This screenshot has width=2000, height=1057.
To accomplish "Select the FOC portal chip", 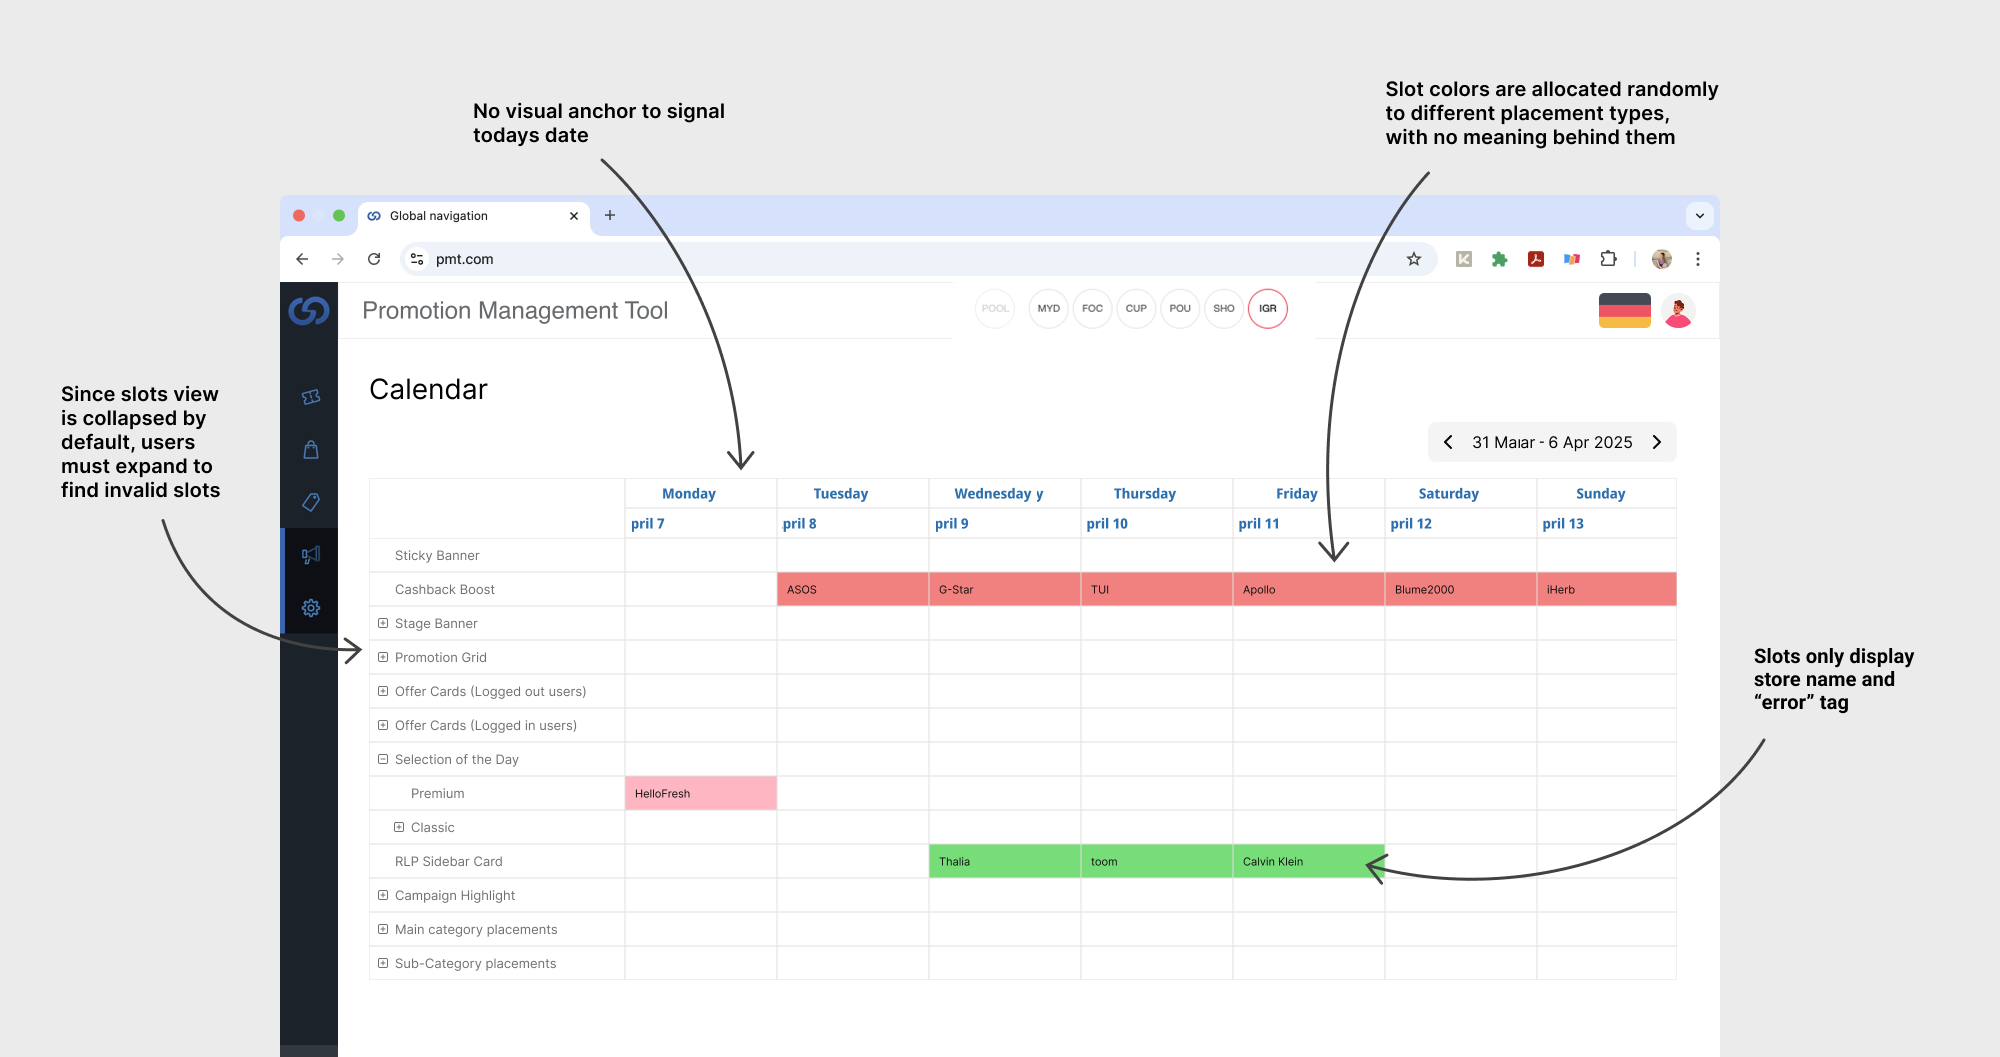I will (1093, 309).
